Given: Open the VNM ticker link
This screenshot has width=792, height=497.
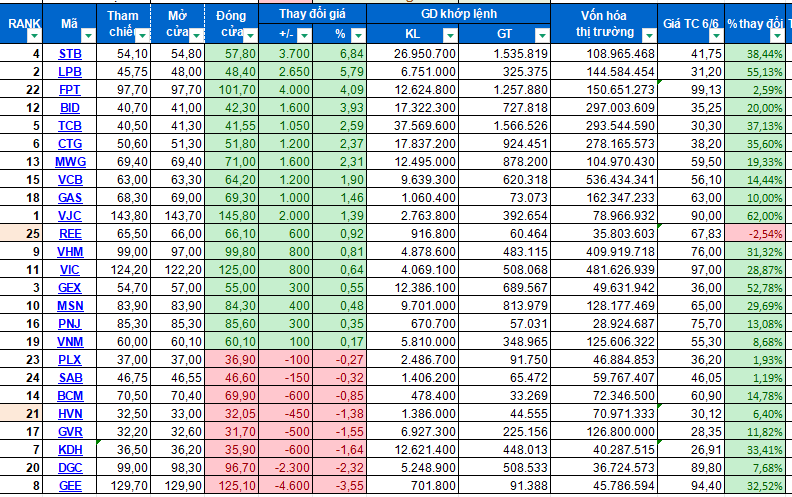Looking at the screenshot, I should (70, 342).
